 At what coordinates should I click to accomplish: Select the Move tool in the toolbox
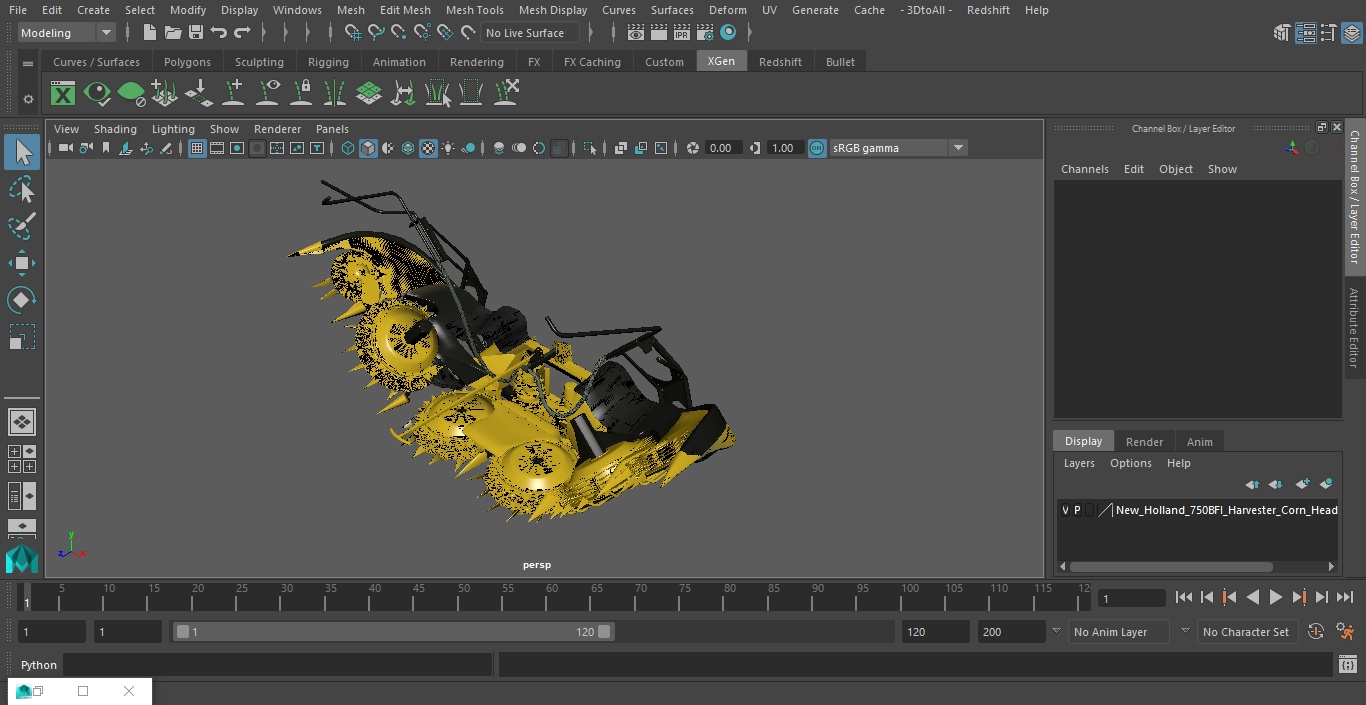(x=22, y=263)
